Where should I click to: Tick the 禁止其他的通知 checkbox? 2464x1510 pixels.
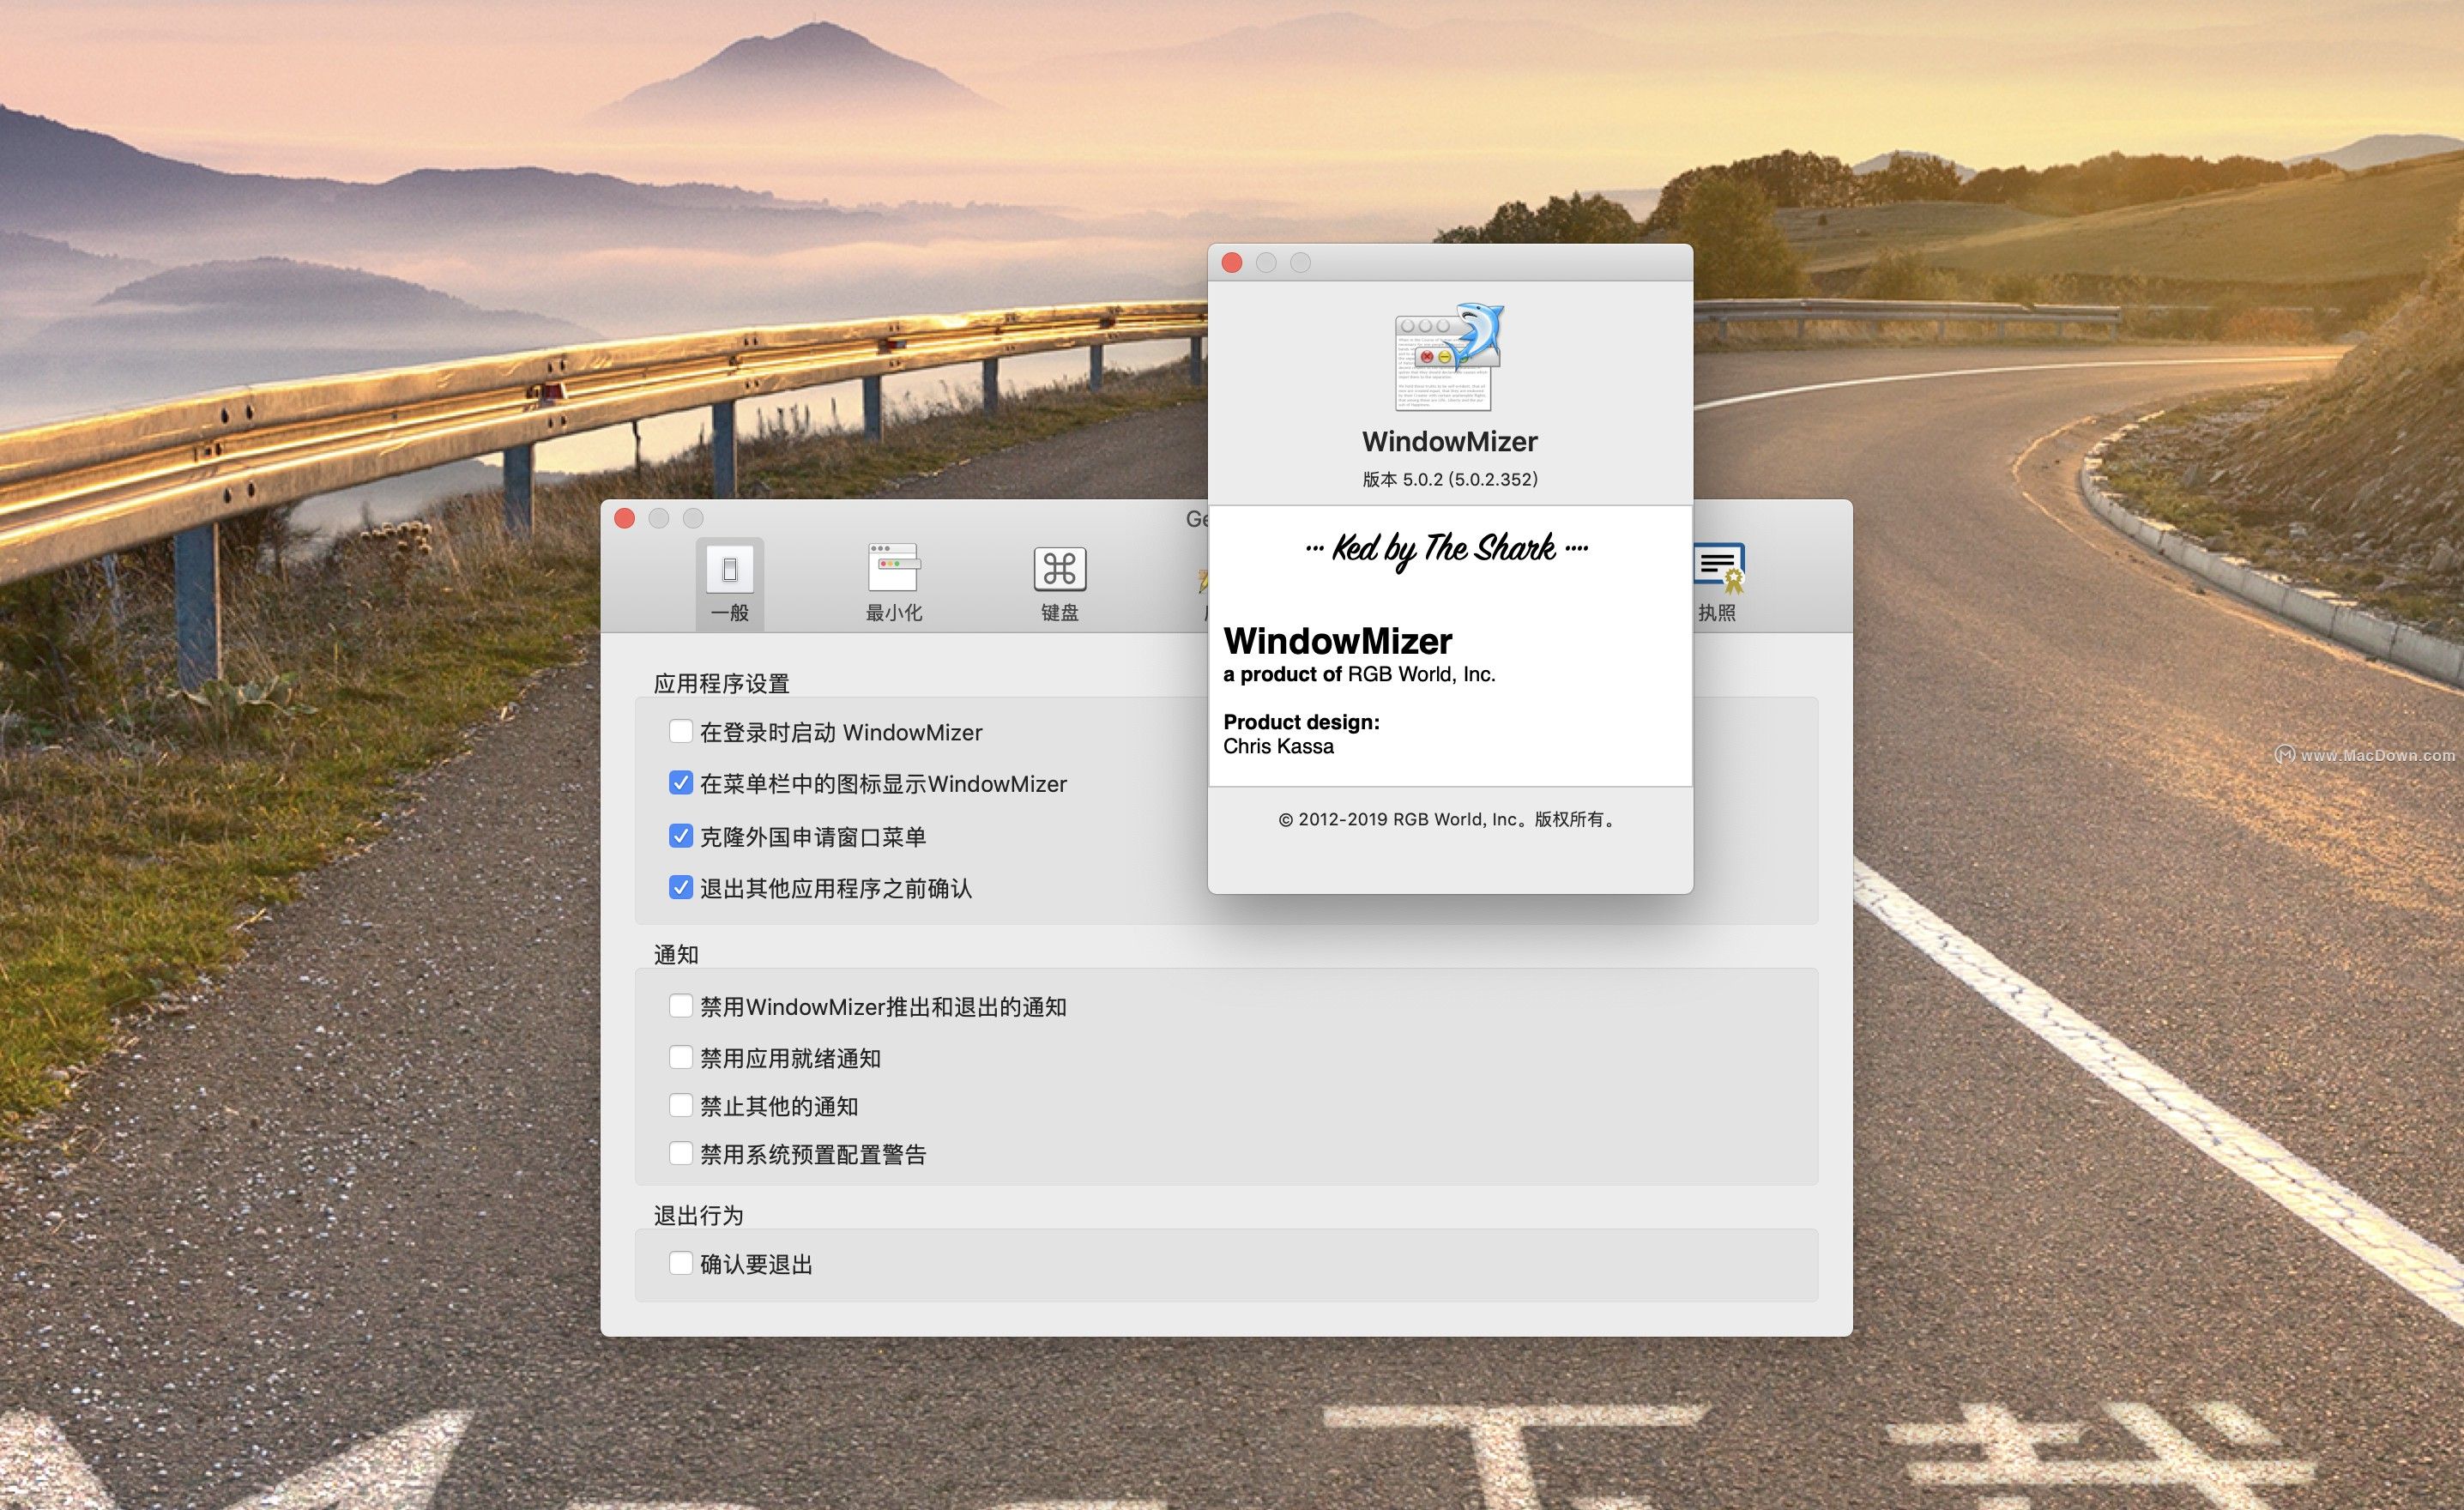681,1105
